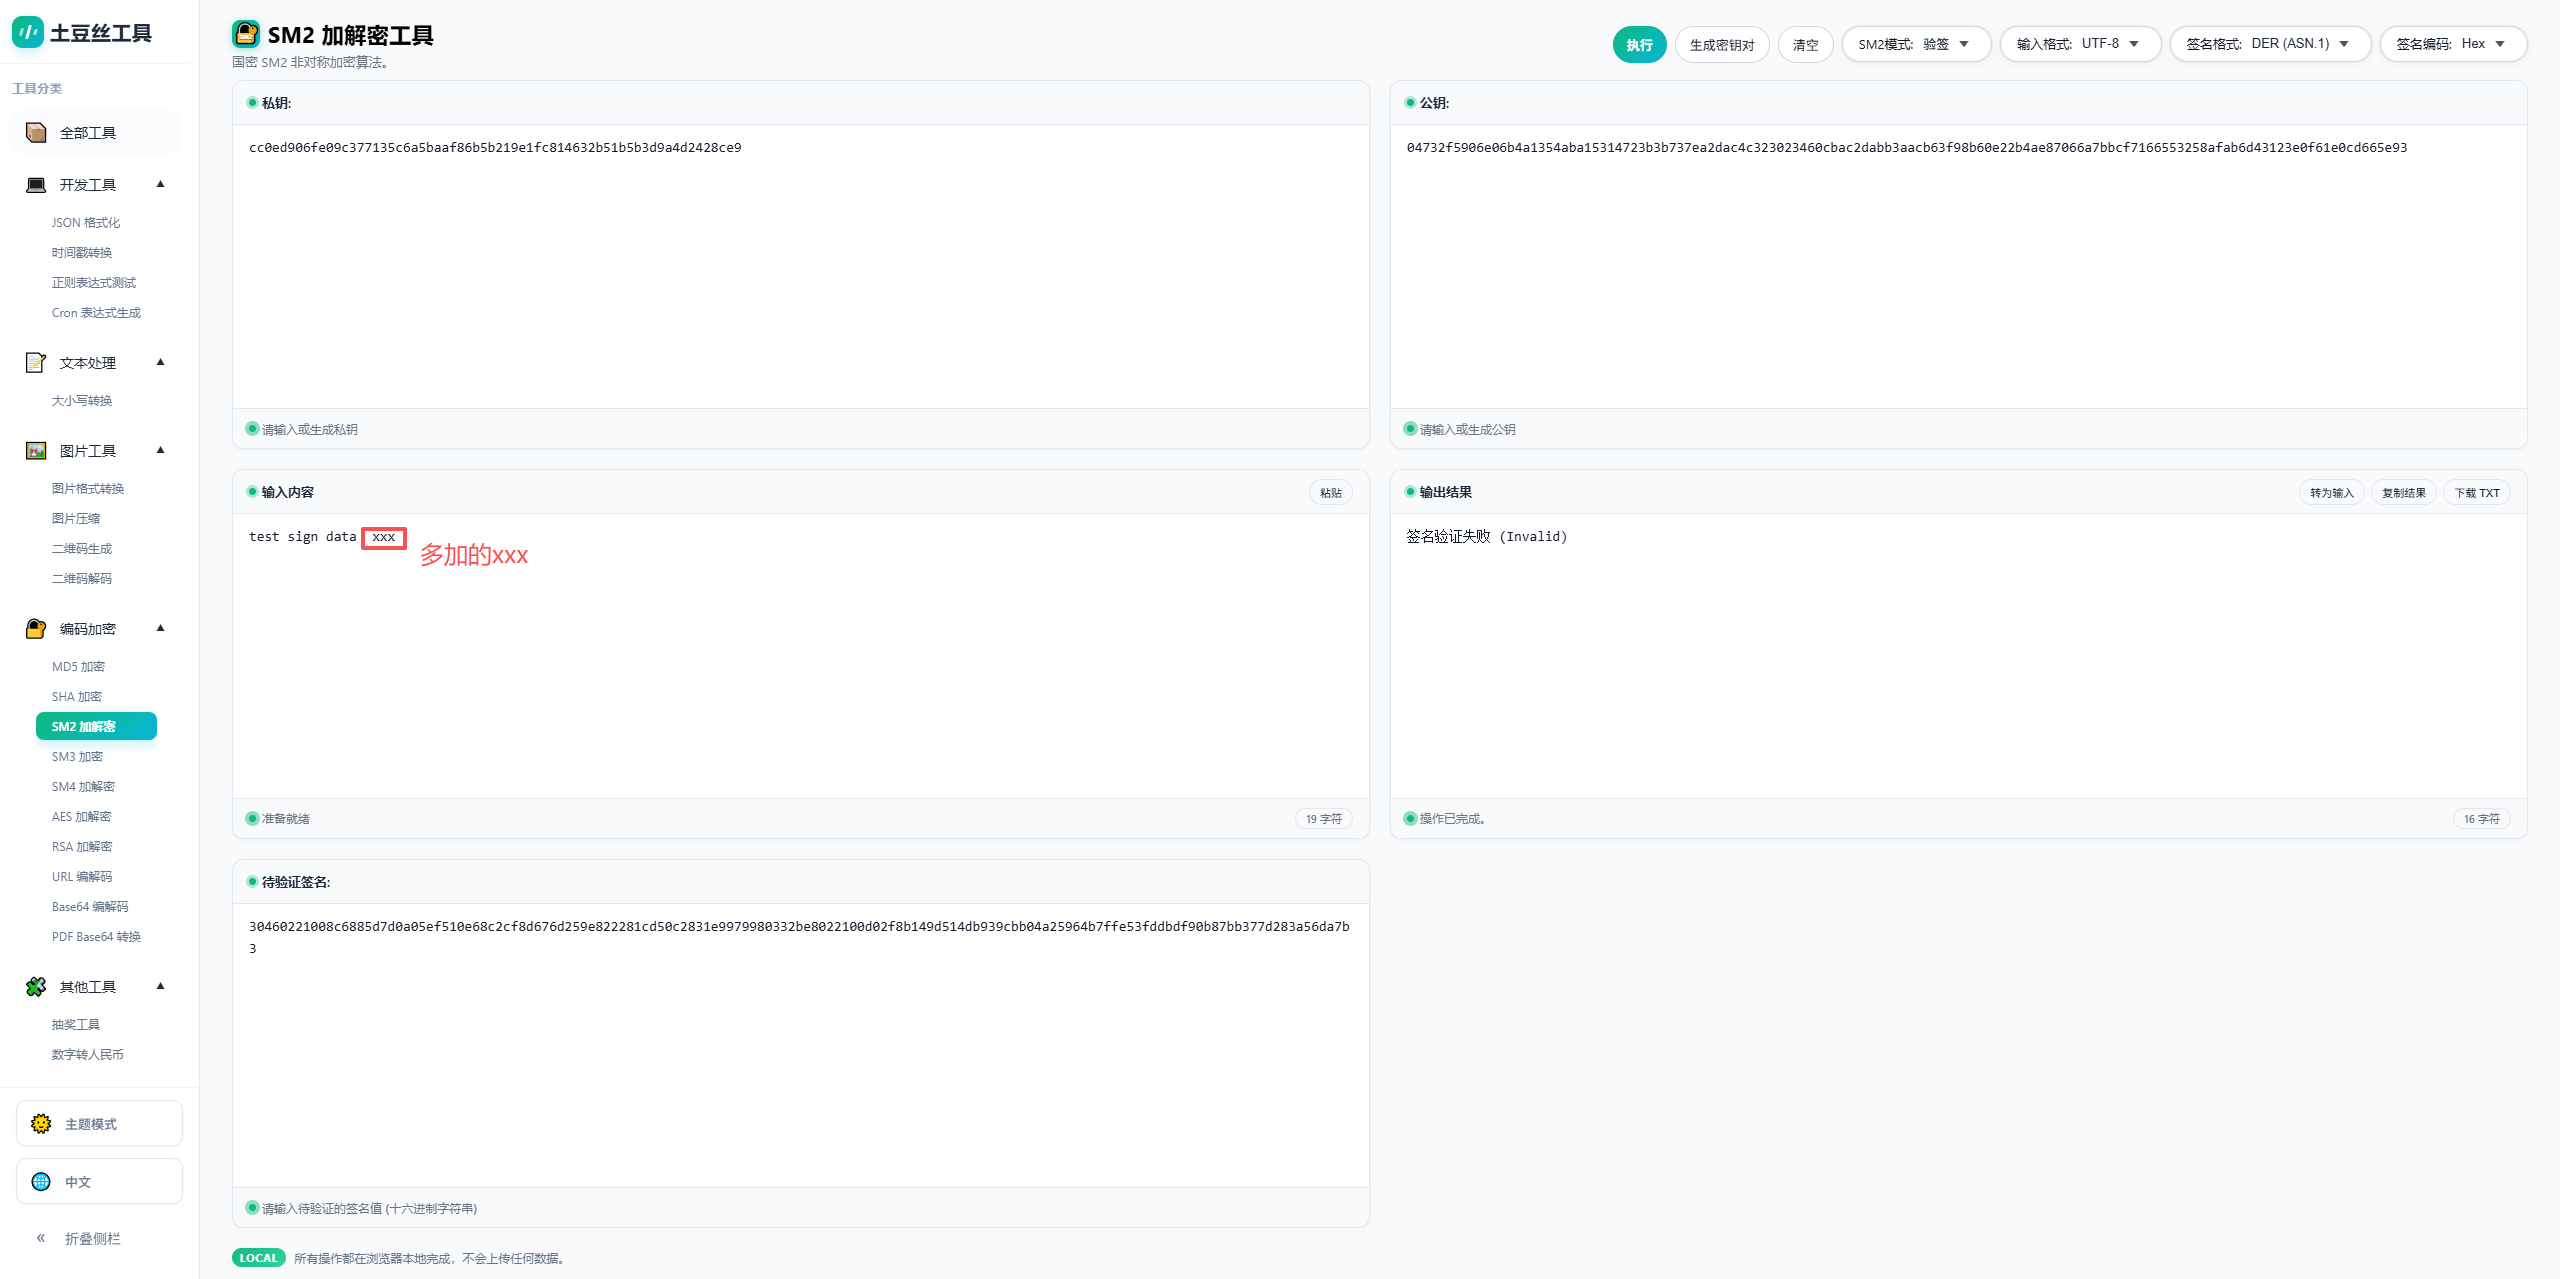Click the 编码加密 lock icon
This screenshot has width=2560, height=1279.
click(x=36, y=629)
